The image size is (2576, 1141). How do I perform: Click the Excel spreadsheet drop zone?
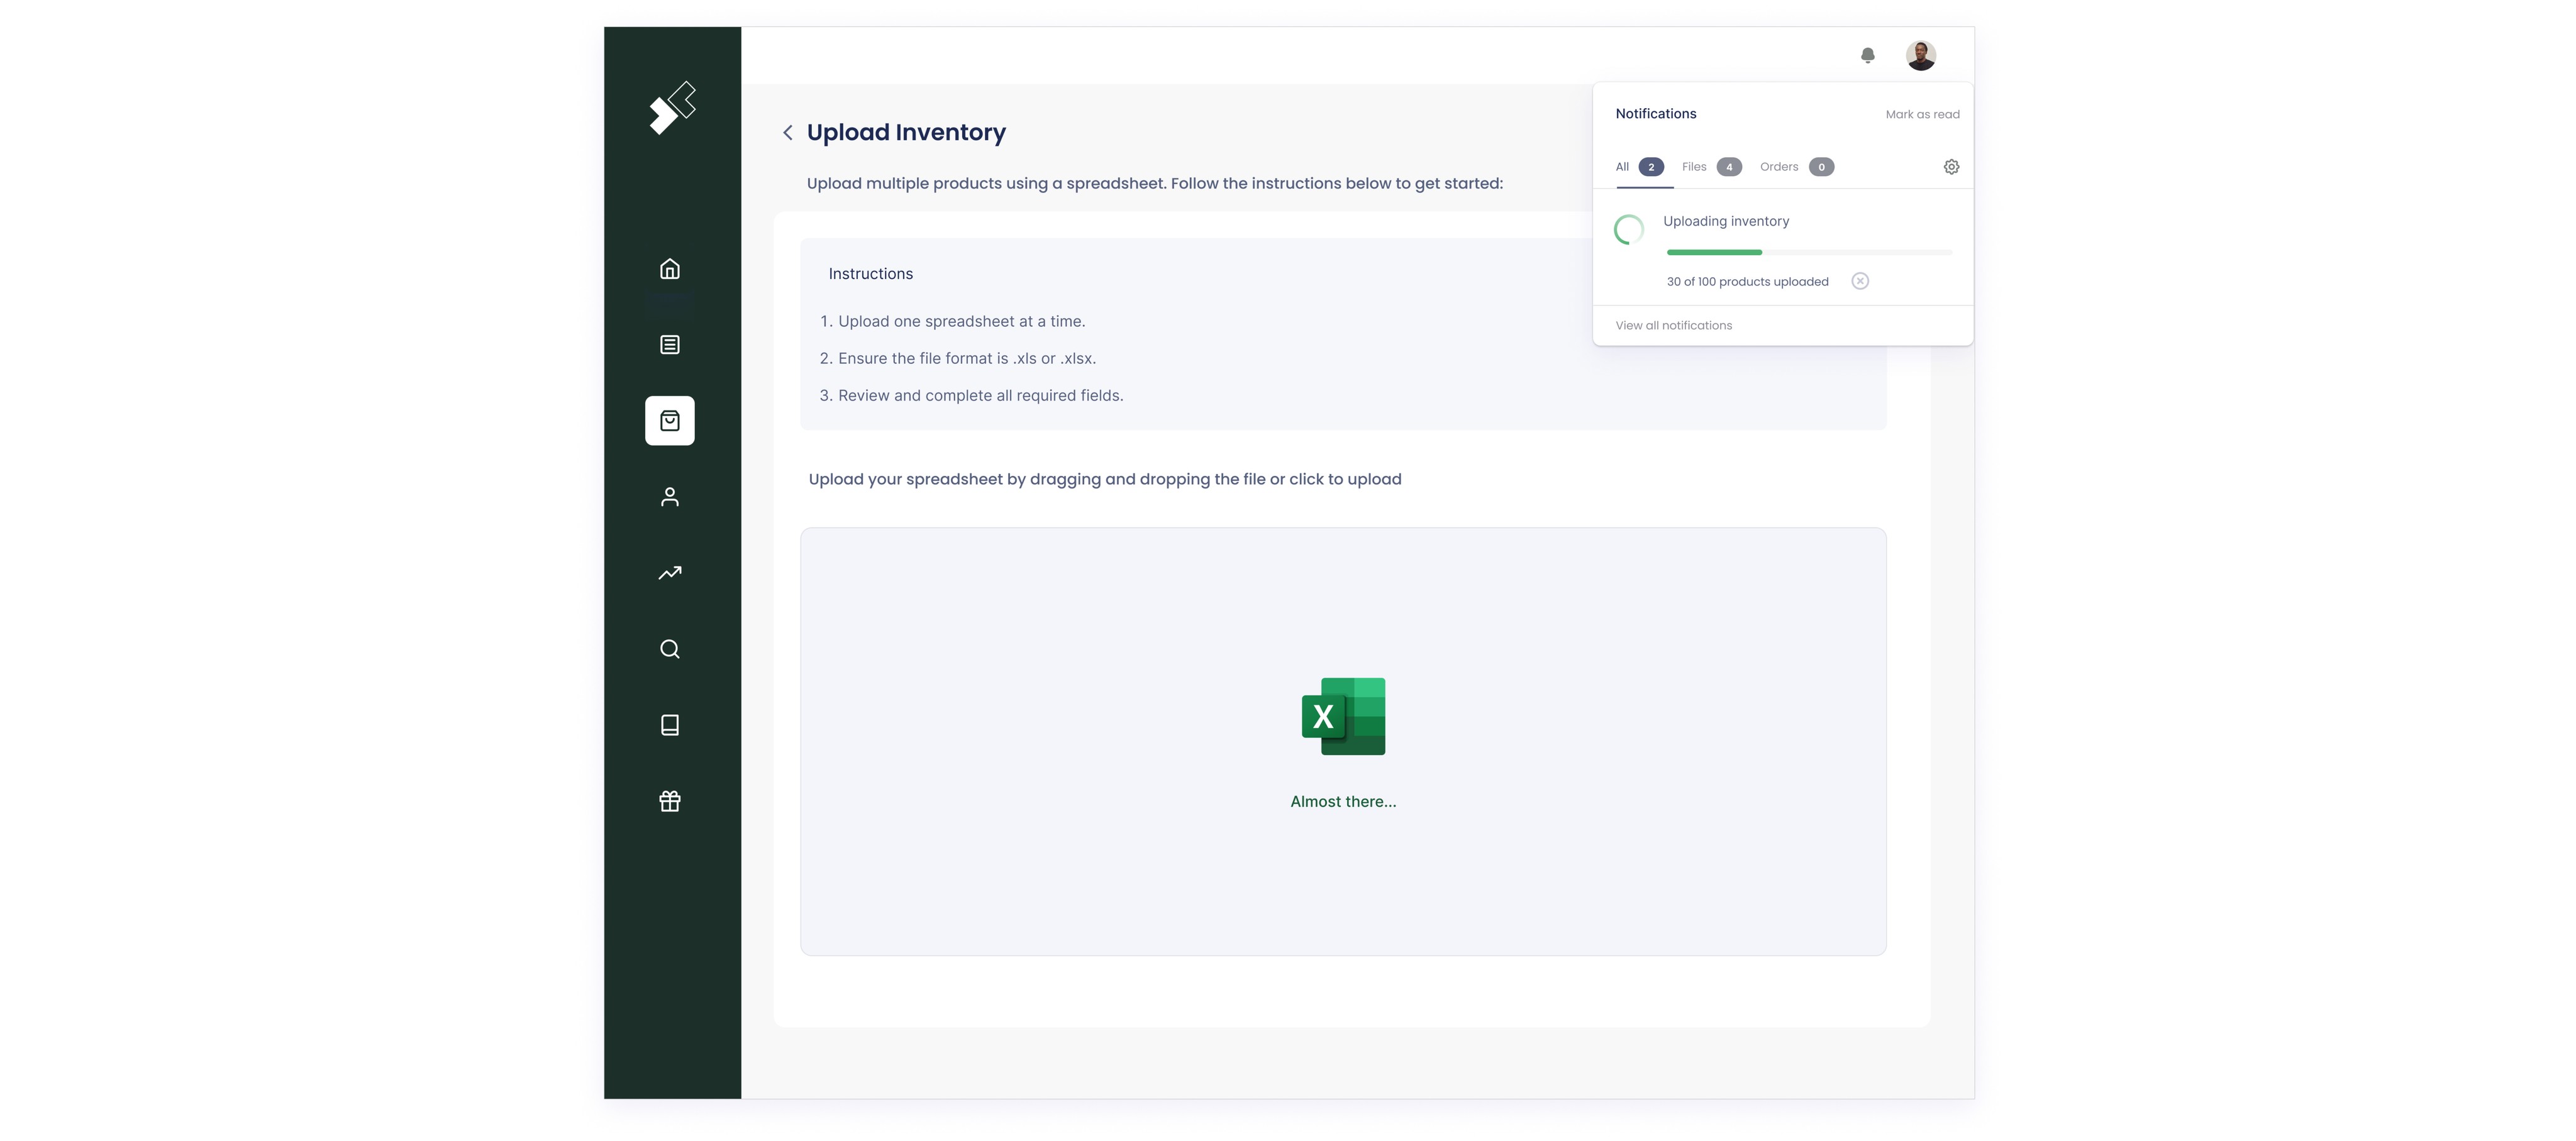click(1342, 741)
